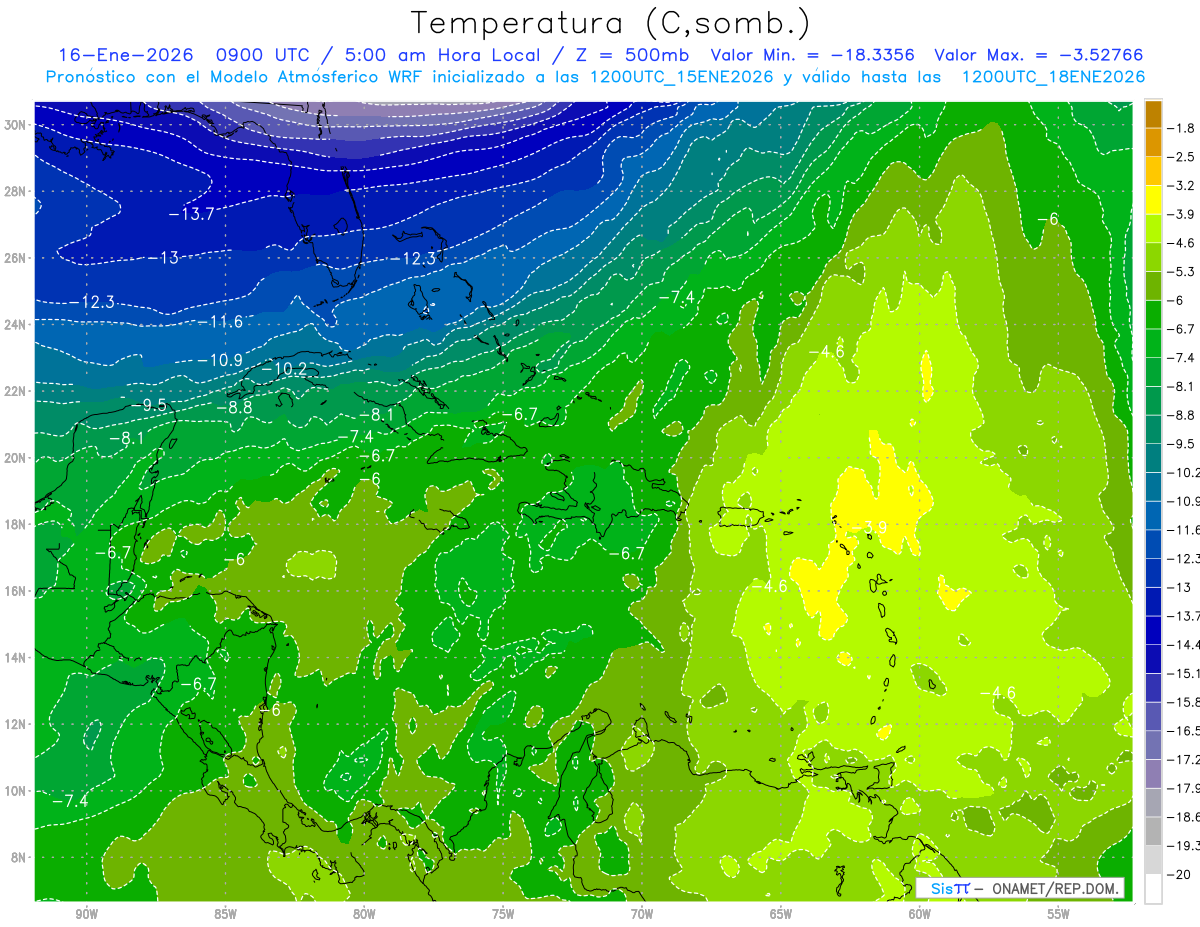
Task: Click the "55W" longitude axis label
Action: [1059, 914]
